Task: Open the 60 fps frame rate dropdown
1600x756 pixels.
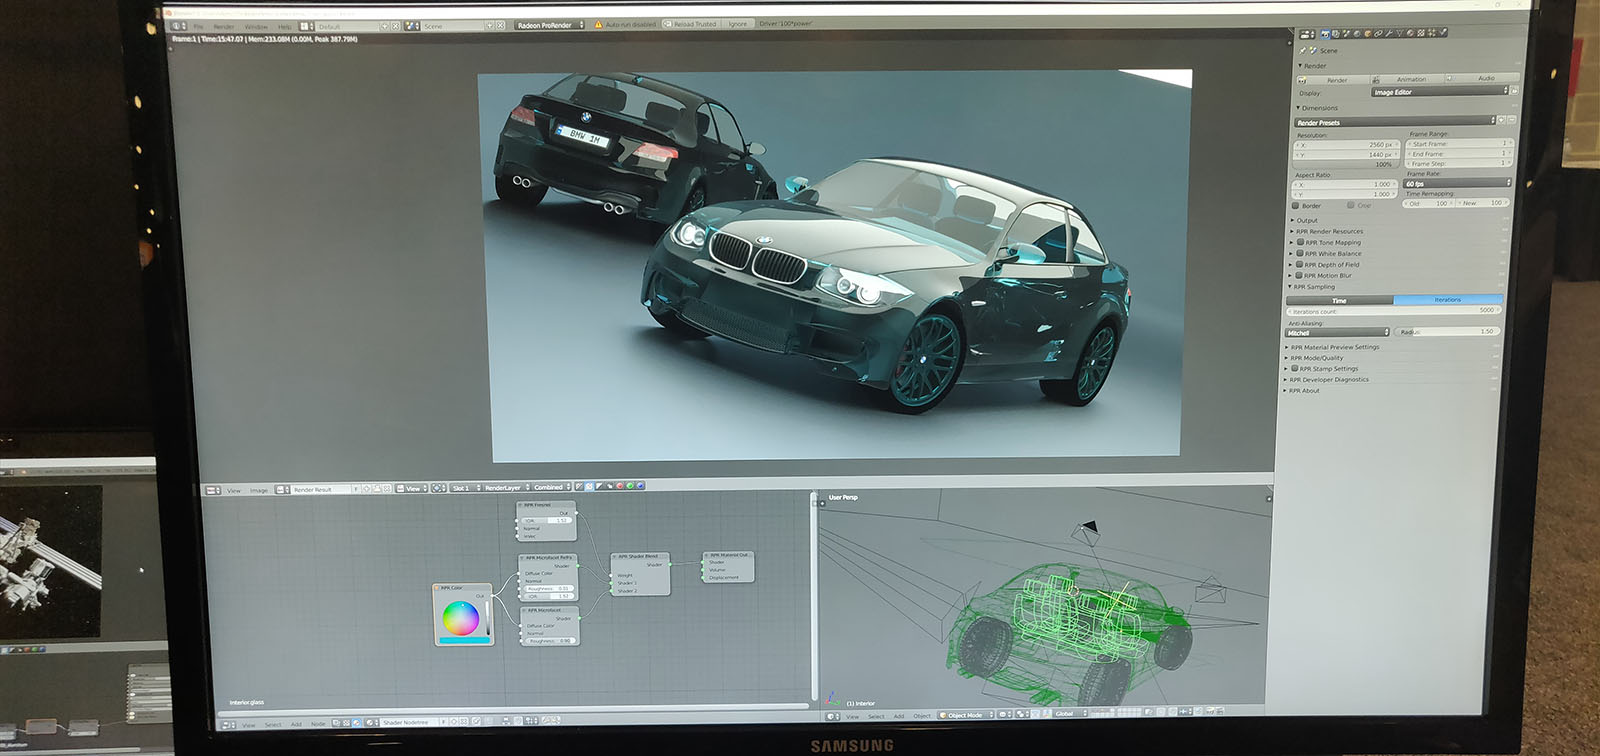Action: click(1455, 183)
